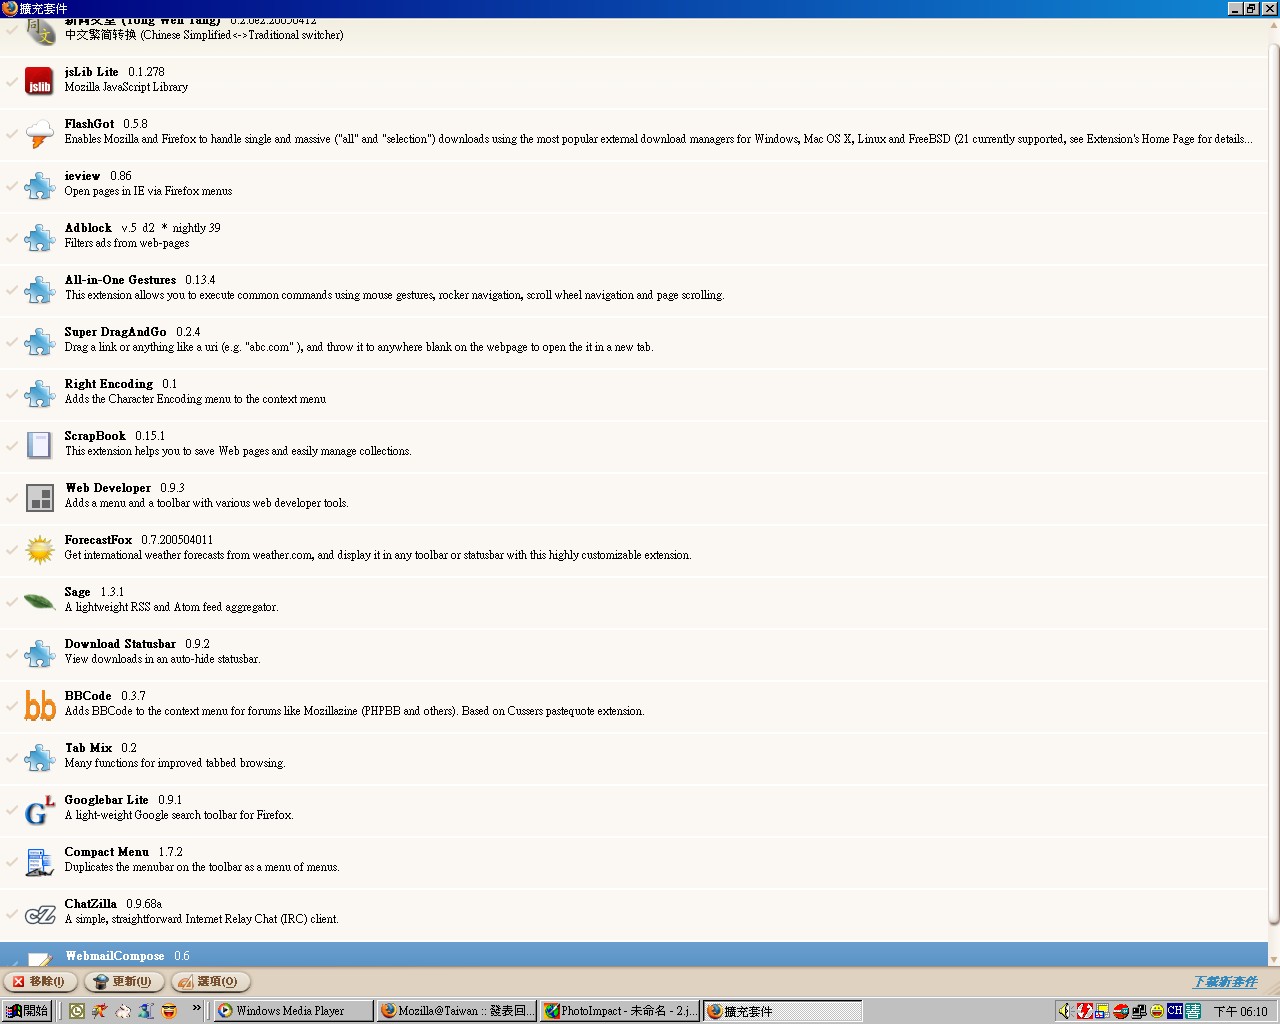The width and height of the screenshot is (1280, 1024).
Task: Click the ScrapBook notebook icon
Action: coord(39,445)
